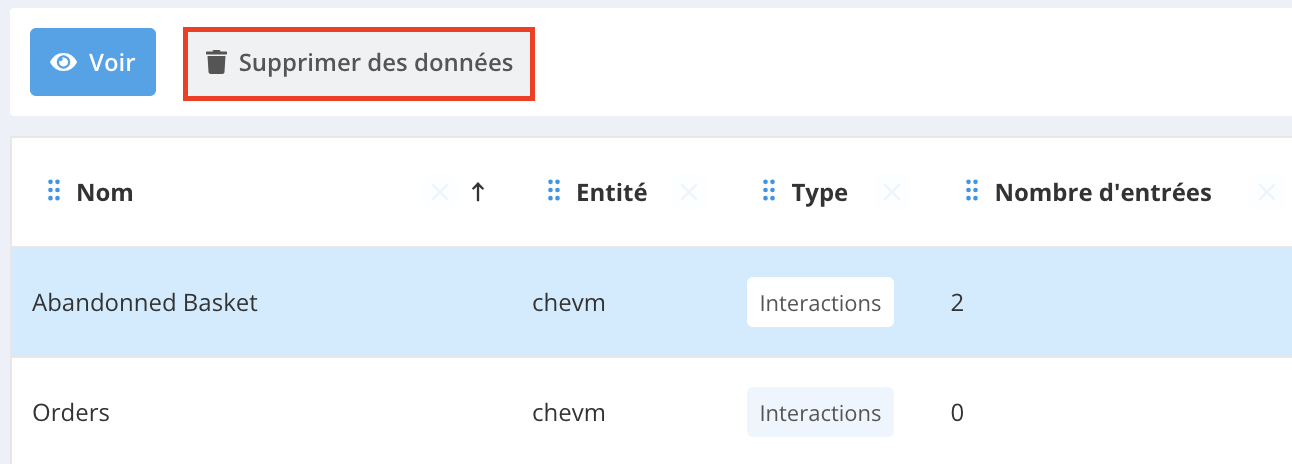Remove the Nom column with its X icon
This screenshot has width=1292, height=464.
tap(439, 192)
